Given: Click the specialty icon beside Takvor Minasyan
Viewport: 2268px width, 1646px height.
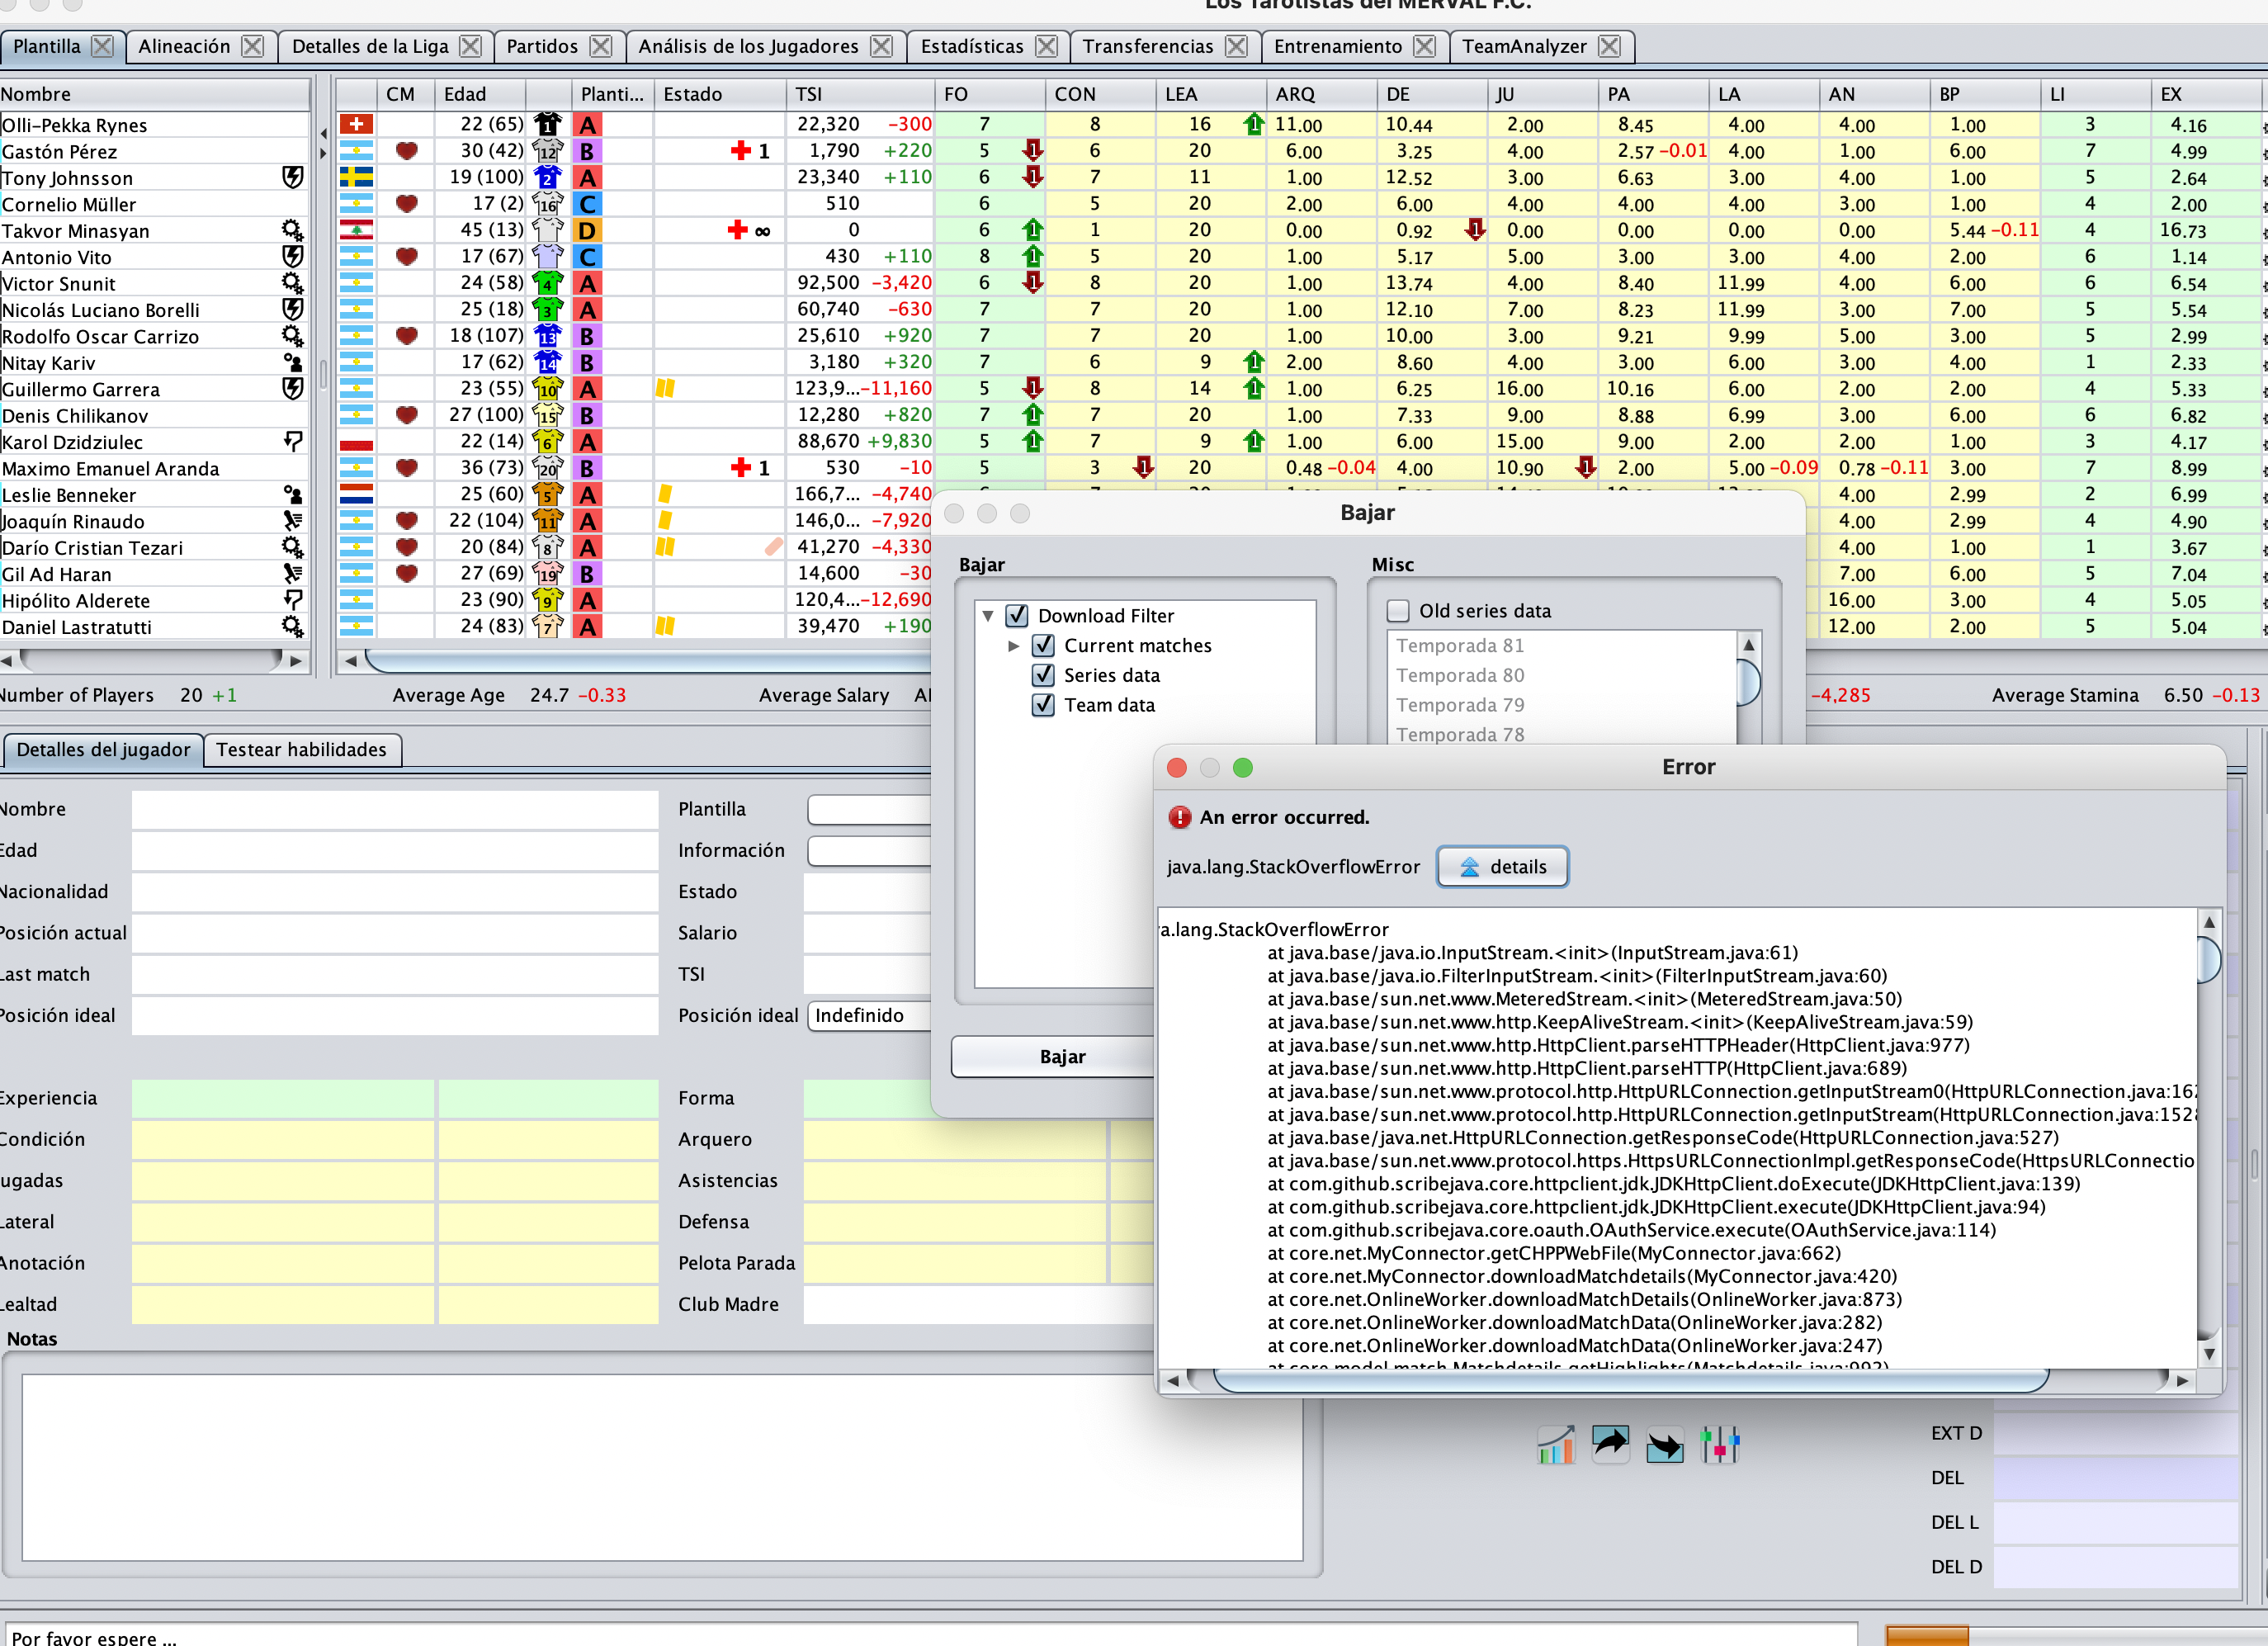Looking at the screenshot, I should point(292,230).
